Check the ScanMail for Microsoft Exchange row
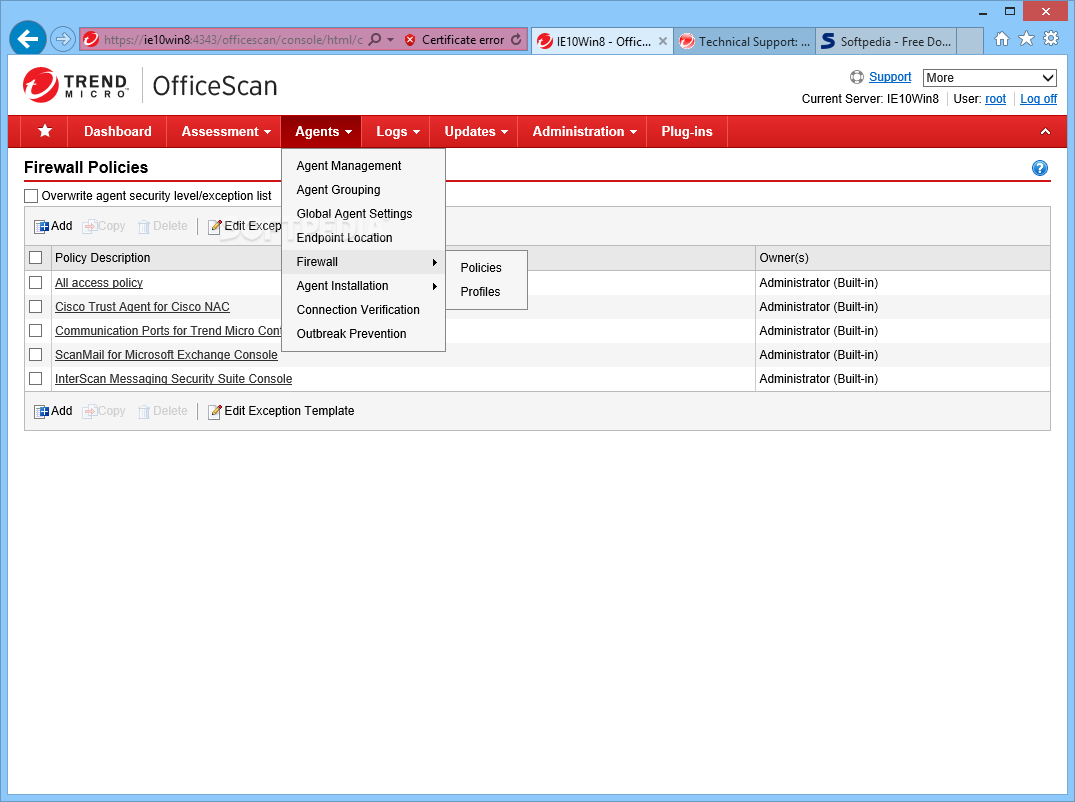1075x802 pixels. (36, 354)
